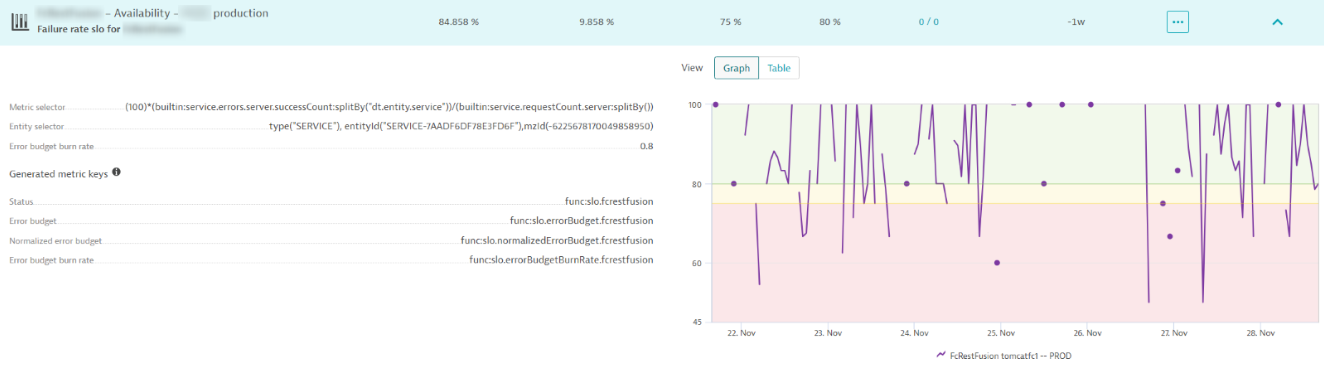The height and width of the screenshot is (368, 1324).
Task: Click info icon beside Generated metric keys
Action: tap(116, 172)
